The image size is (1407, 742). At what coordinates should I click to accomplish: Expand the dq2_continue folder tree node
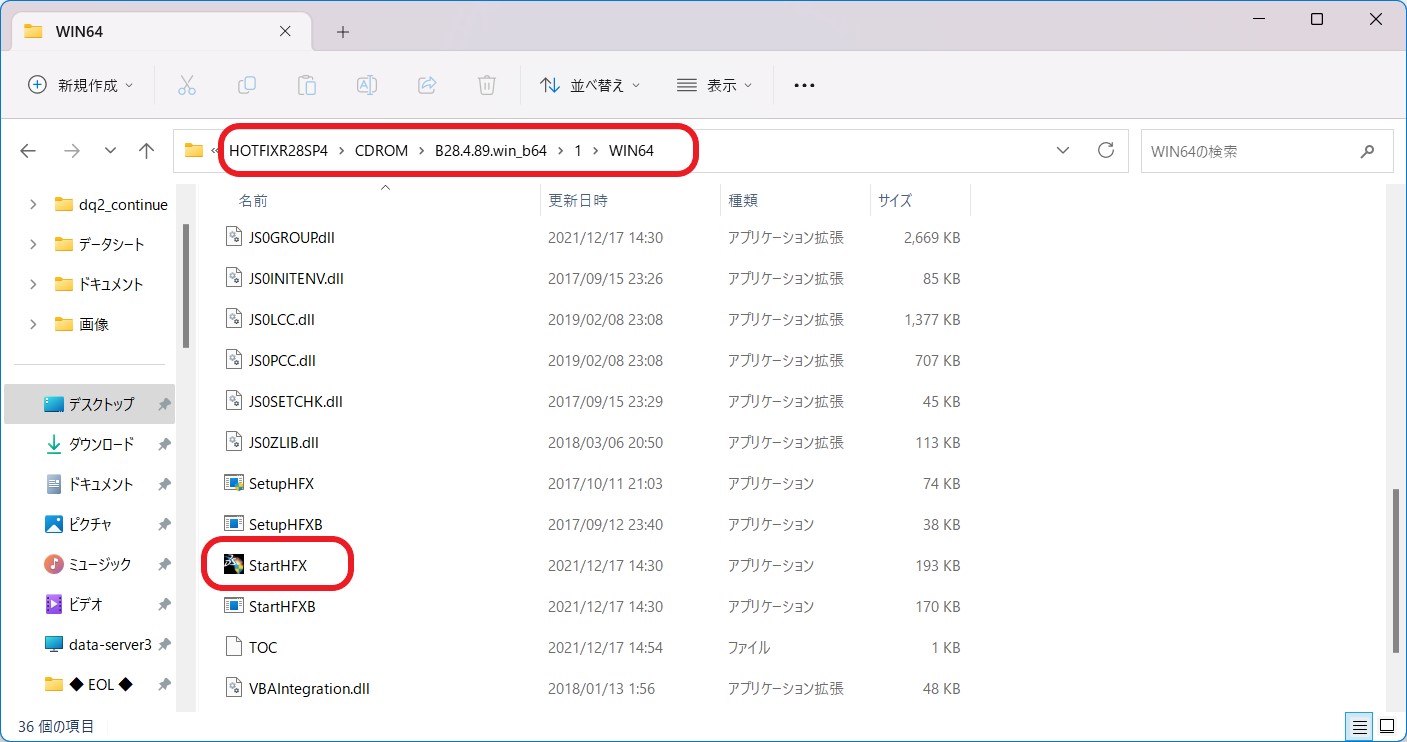(x=33, y=204)
